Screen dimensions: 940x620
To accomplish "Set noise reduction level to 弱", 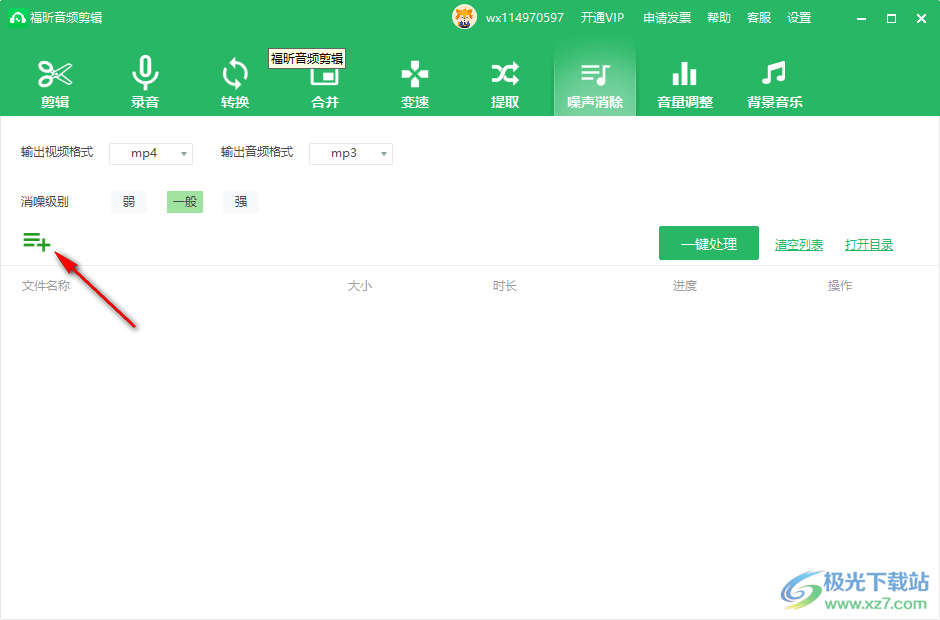I will click(x=129, y=202).
